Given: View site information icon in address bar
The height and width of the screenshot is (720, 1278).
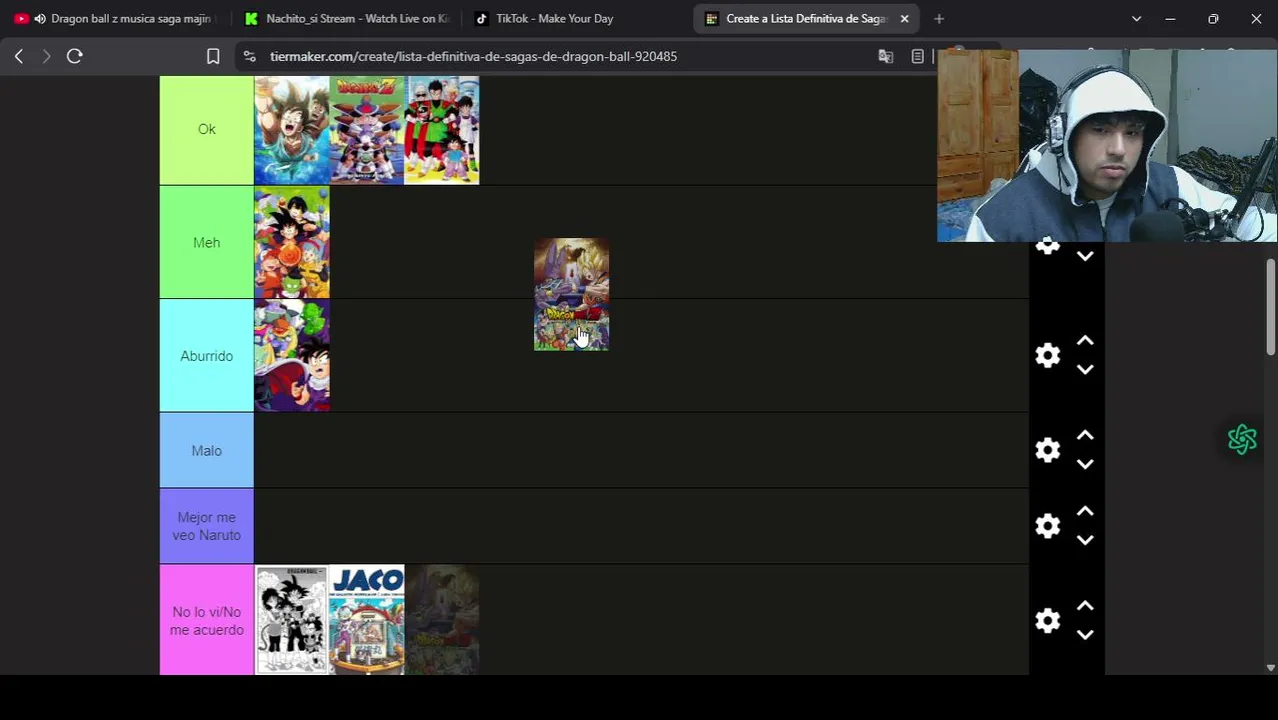Looking at the screenshot, I should point(250,57).
